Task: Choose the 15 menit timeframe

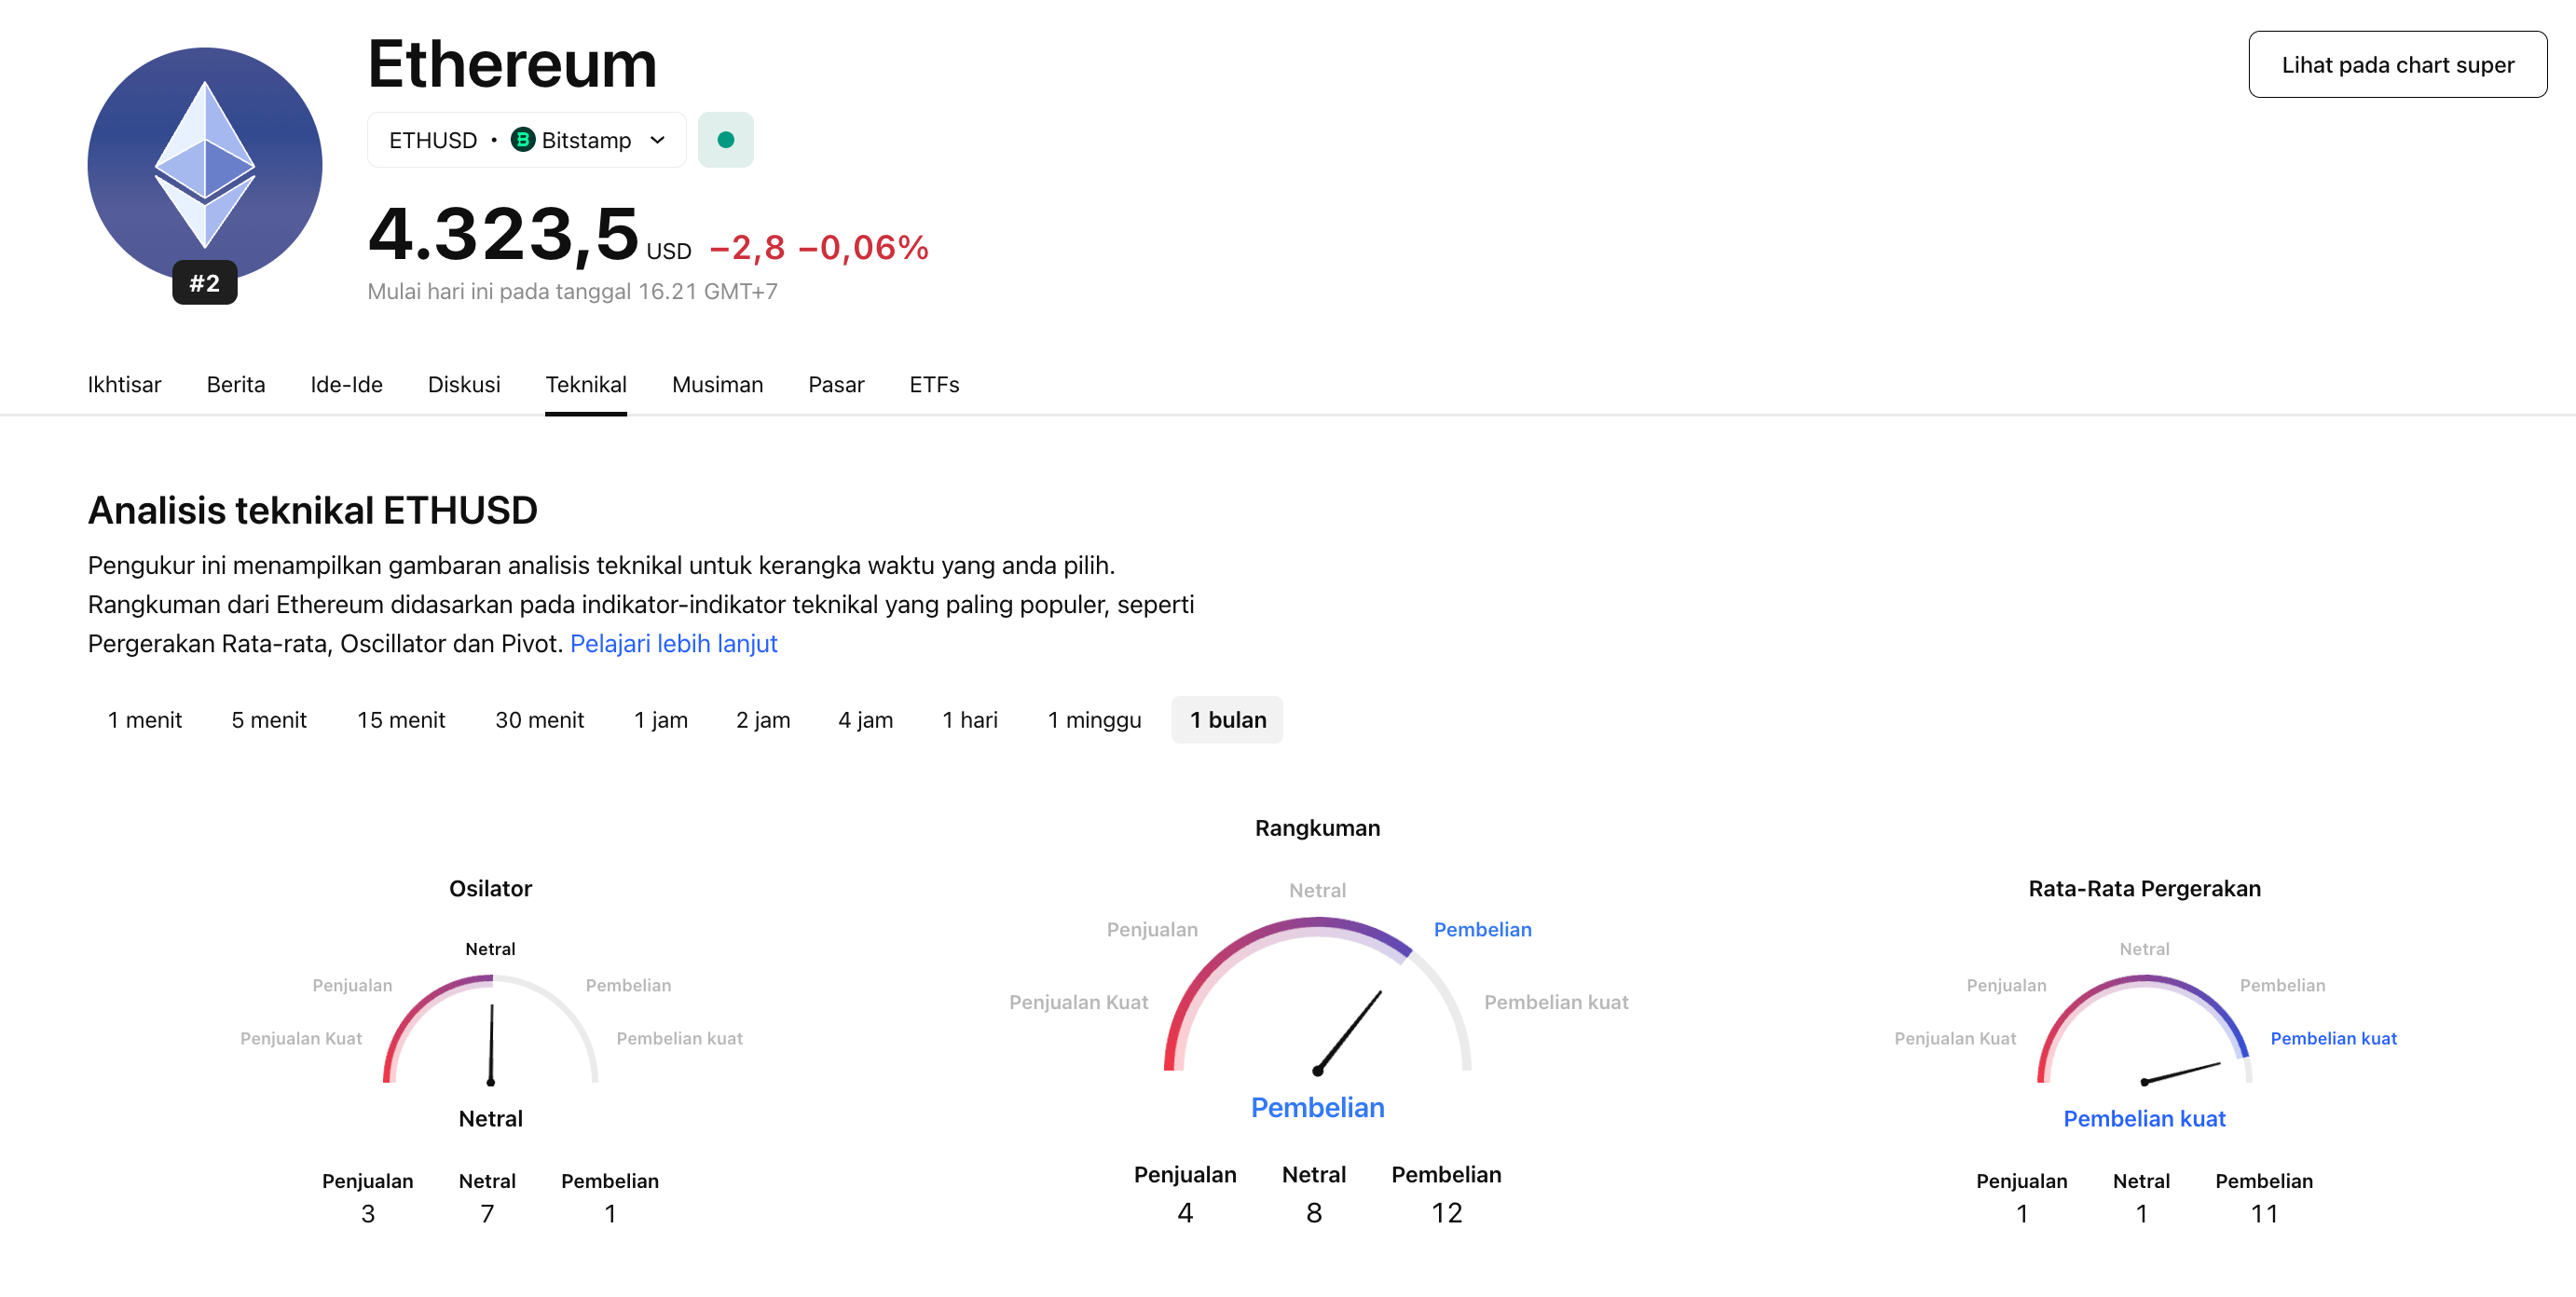Action: 401,720
